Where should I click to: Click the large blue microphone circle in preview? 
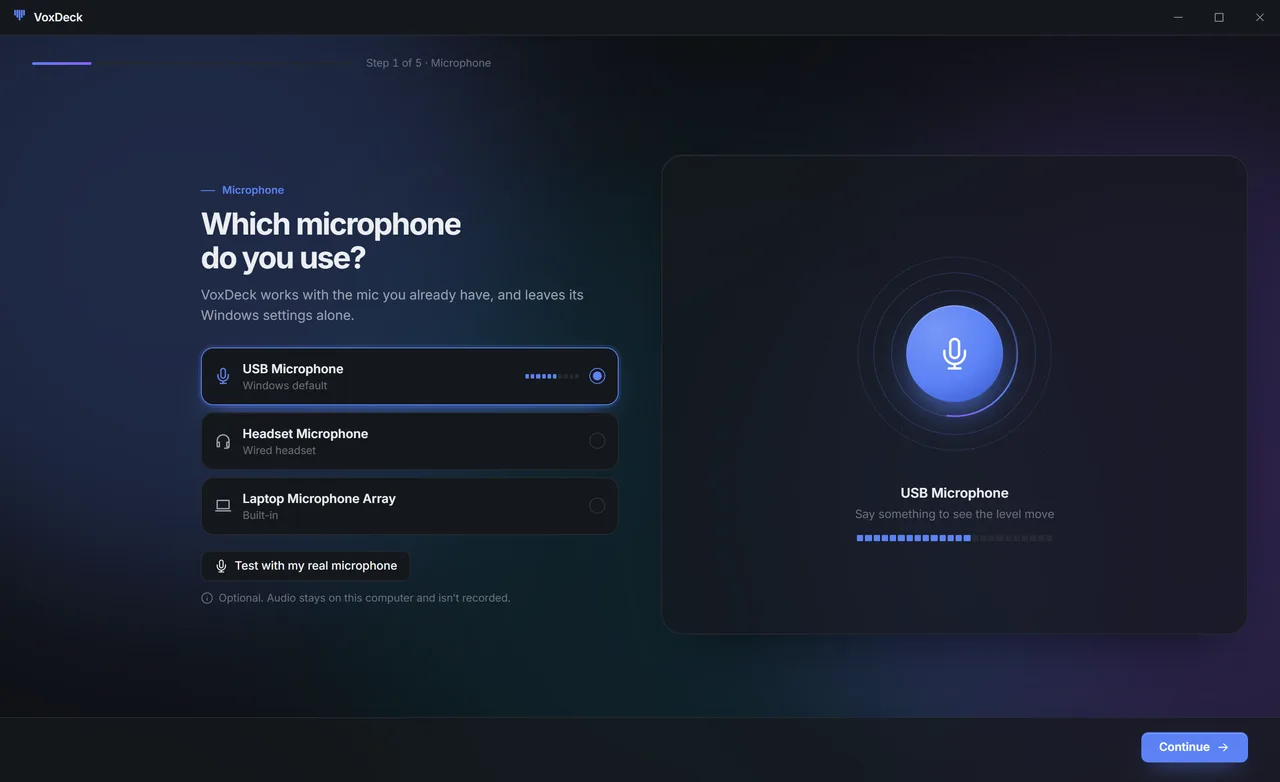coord(954,353)
